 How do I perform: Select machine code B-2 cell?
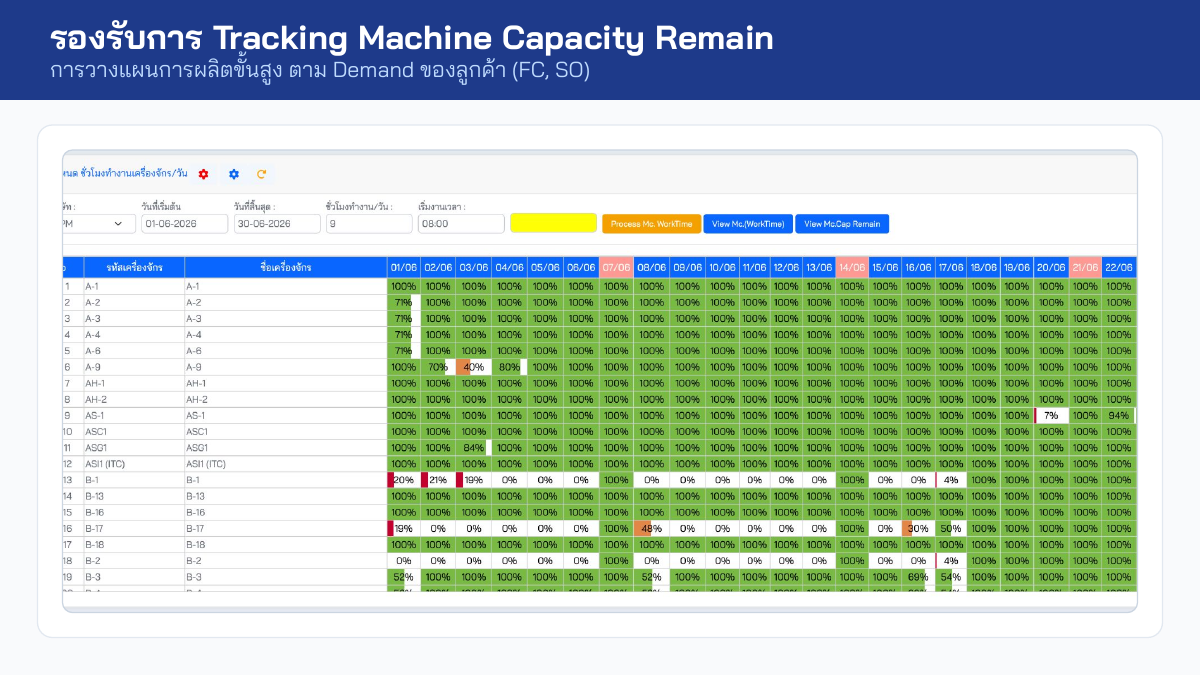point(132,561)
